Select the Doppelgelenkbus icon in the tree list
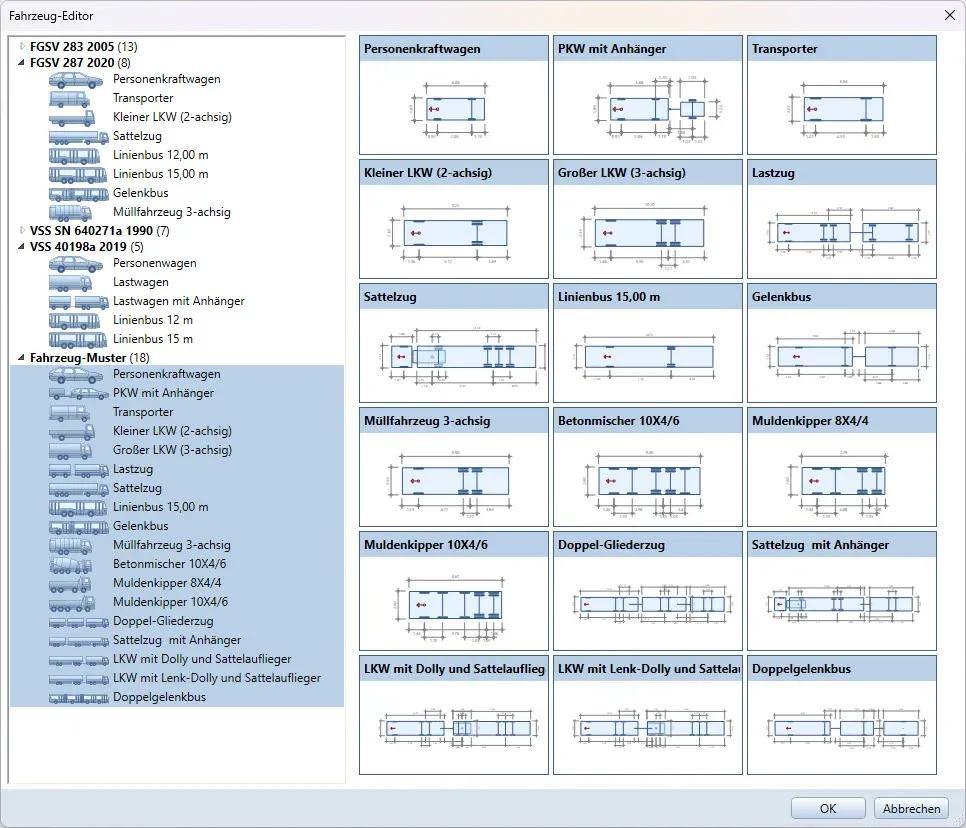966x828 pixels. click(x=78, y=697)
